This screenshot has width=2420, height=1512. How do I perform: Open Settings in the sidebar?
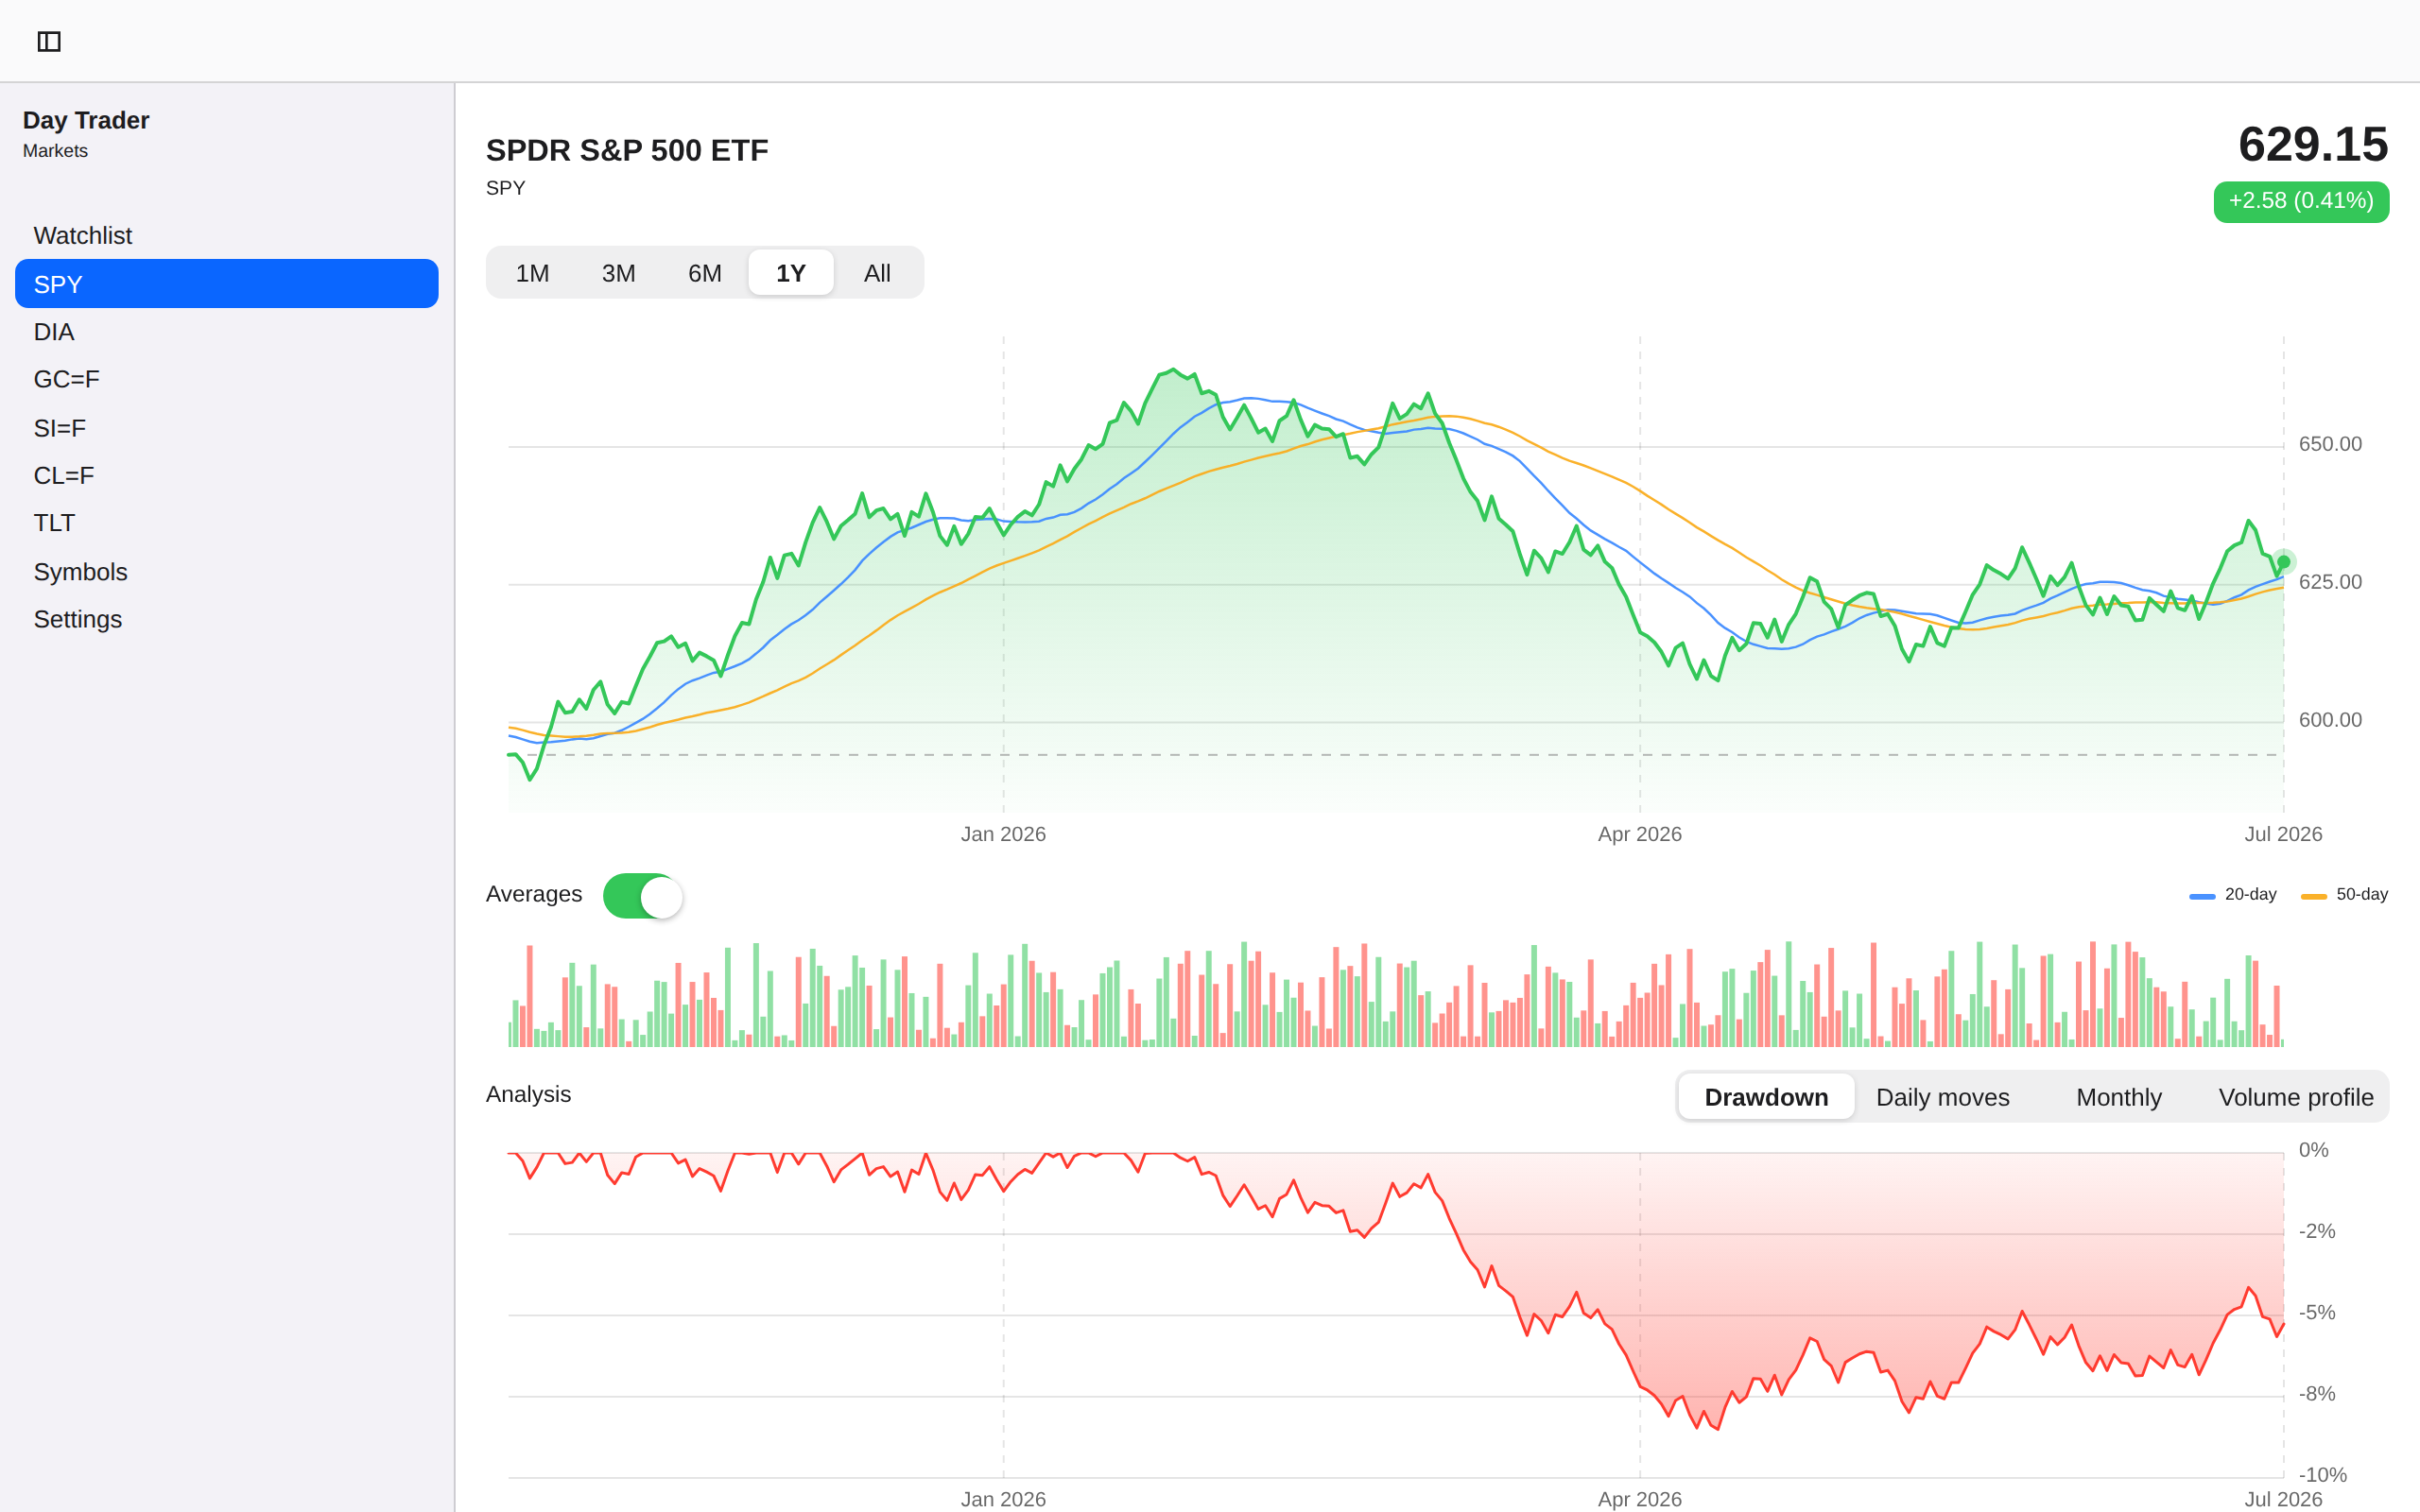click(x=227, y=619)
